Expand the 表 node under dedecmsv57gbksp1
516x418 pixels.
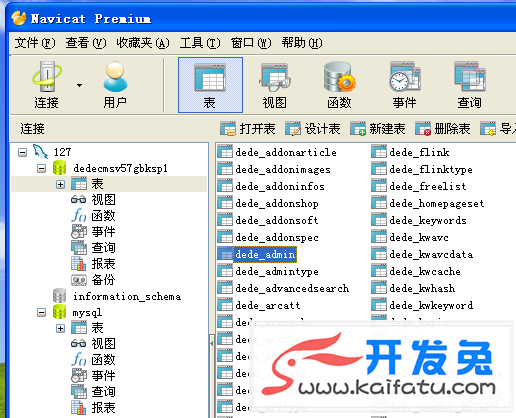pyautogui.click(x=60, y=184)
